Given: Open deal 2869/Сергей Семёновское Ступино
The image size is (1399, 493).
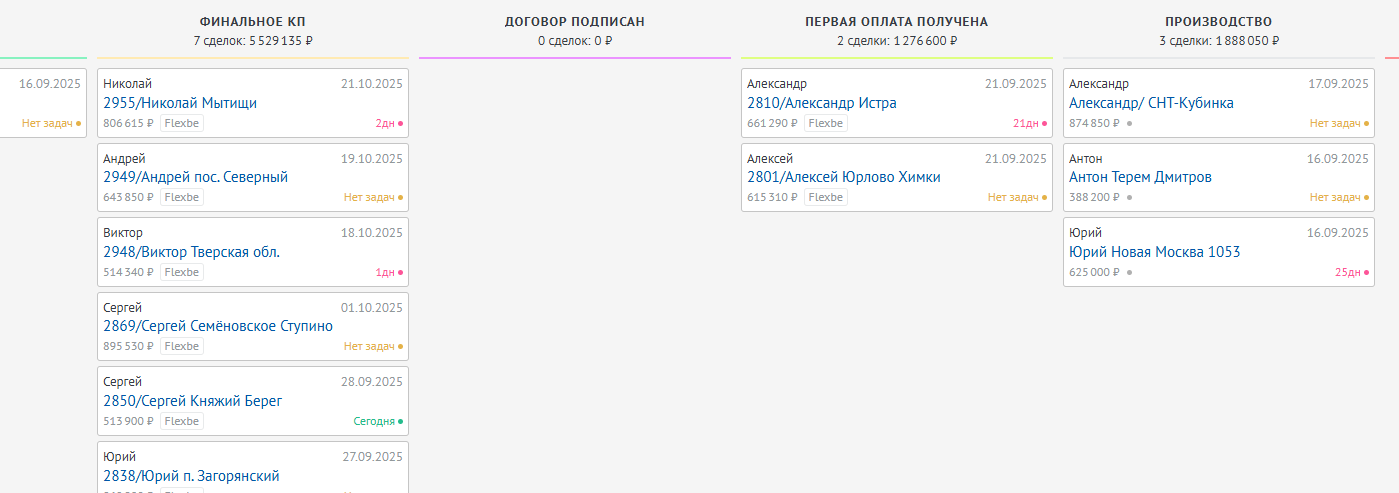Looking at the screenshot, I should coord(218,326).
